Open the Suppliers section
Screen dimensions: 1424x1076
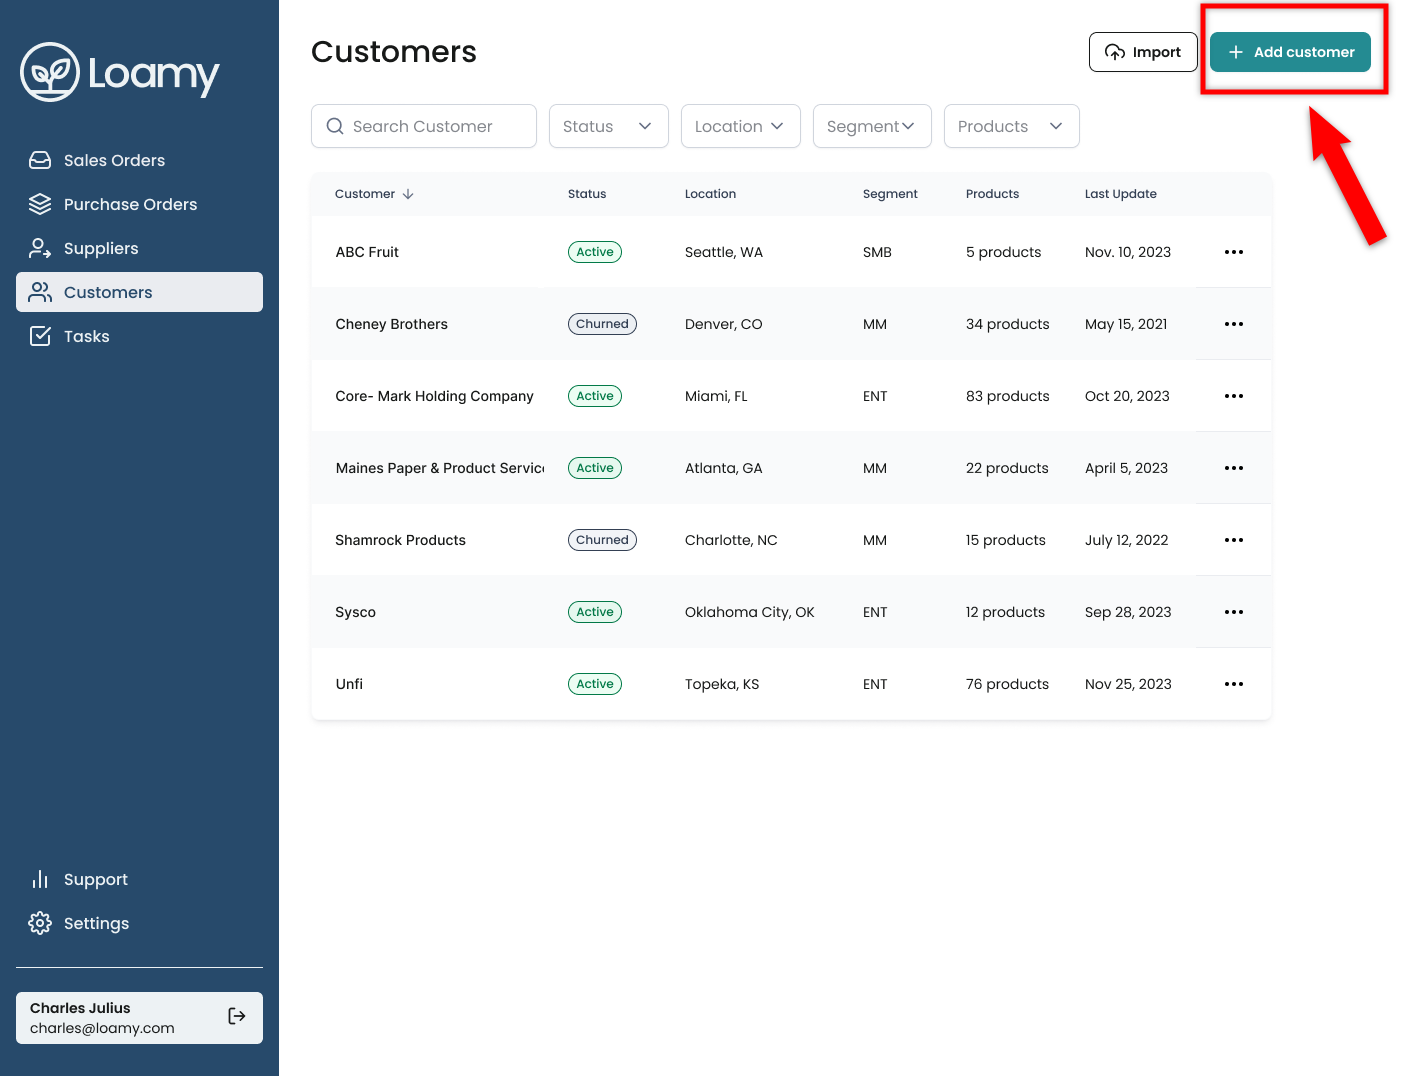(139, 248)
